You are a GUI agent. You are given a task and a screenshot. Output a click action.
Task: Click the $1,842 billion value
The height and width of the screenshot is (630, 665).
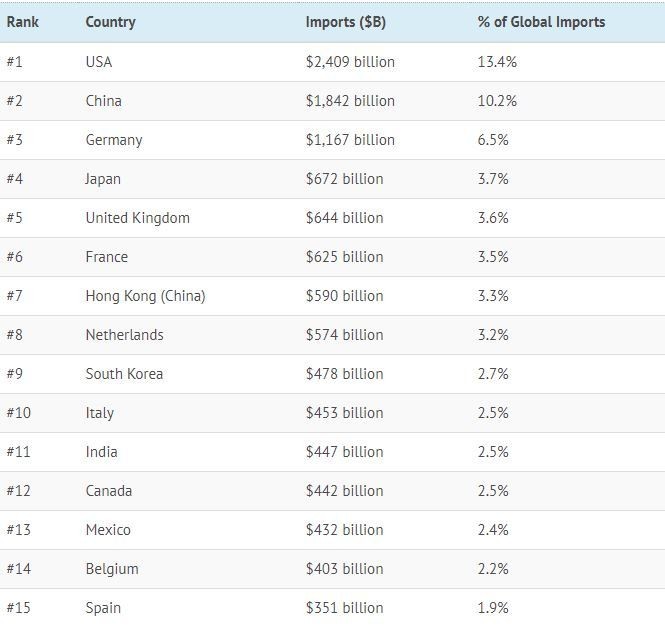point(350,101)
